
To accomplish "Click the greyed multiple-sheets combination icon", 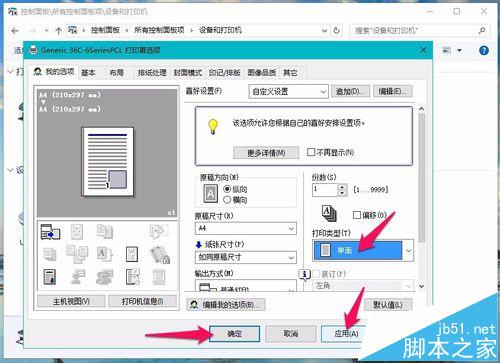I will pyautogui.click(x=77, y=254).
